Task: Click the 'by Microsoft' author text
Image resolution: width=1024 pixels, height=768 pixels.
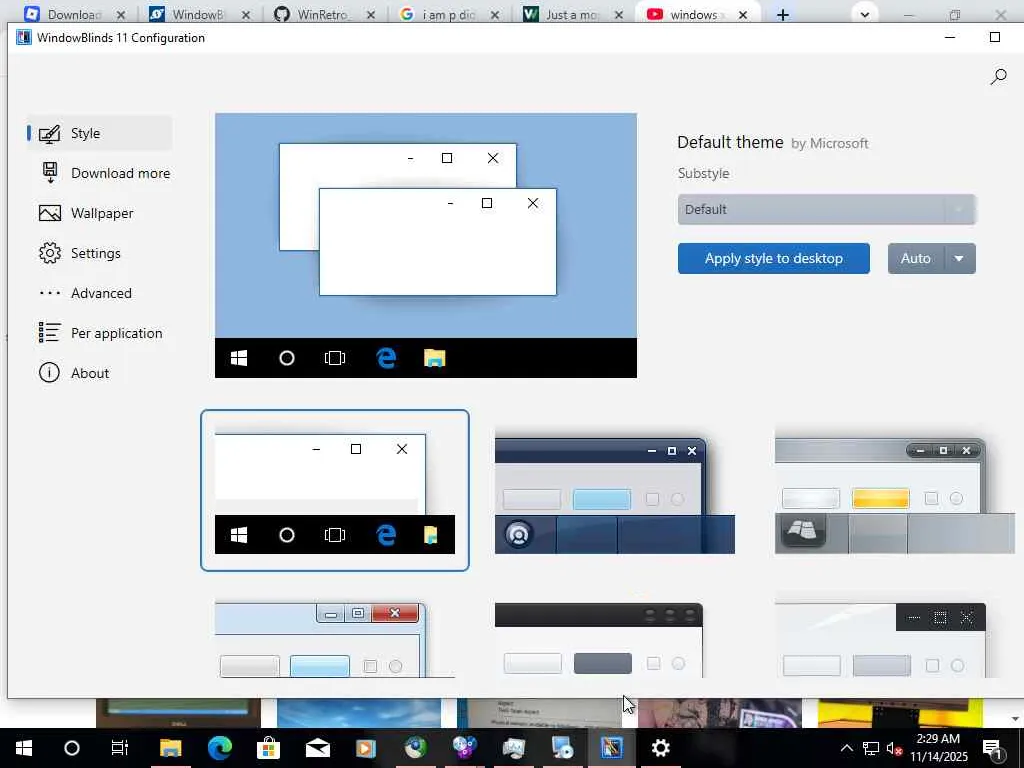Action: click(x=830, y=144)
